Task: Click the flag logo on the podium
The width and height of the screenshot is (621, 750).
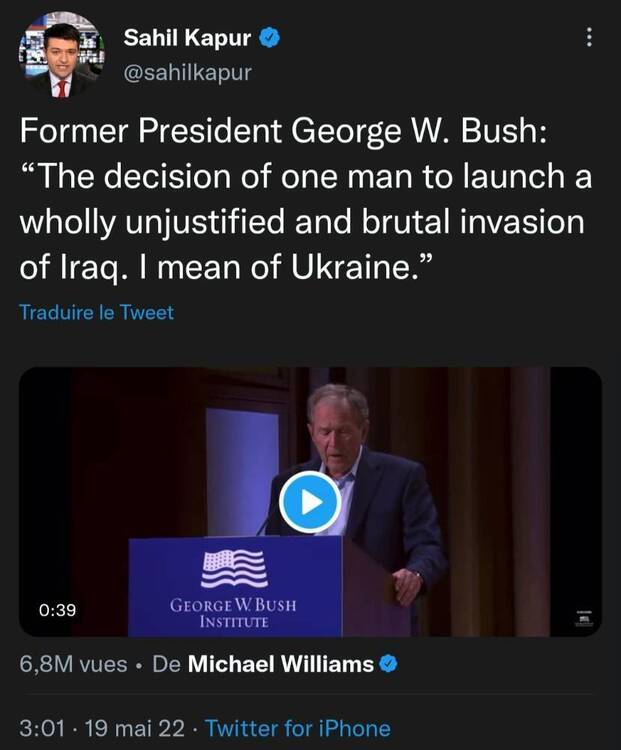Action: tap(234, 568)
